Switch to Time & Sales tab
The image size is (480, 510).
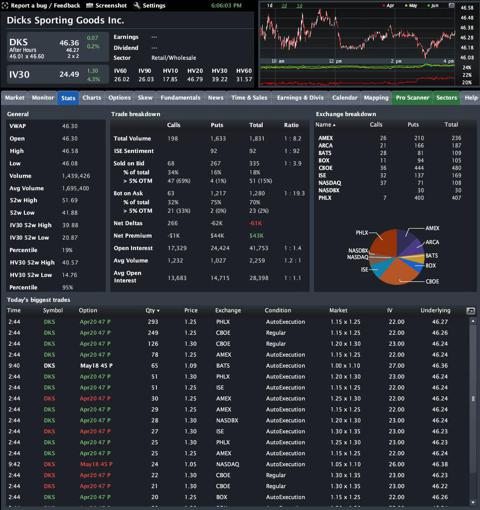pyautogui.click(x=249, y=98)
